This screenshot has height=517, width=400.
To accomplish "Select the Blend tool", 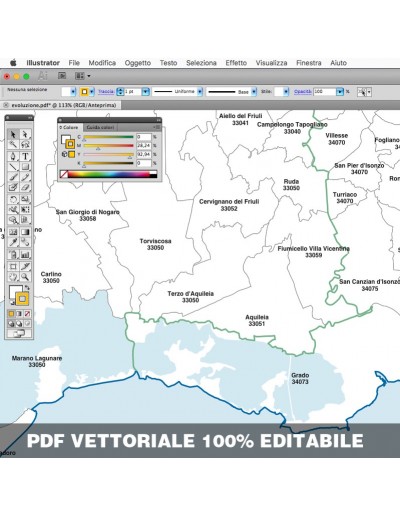I will point(25,242).
